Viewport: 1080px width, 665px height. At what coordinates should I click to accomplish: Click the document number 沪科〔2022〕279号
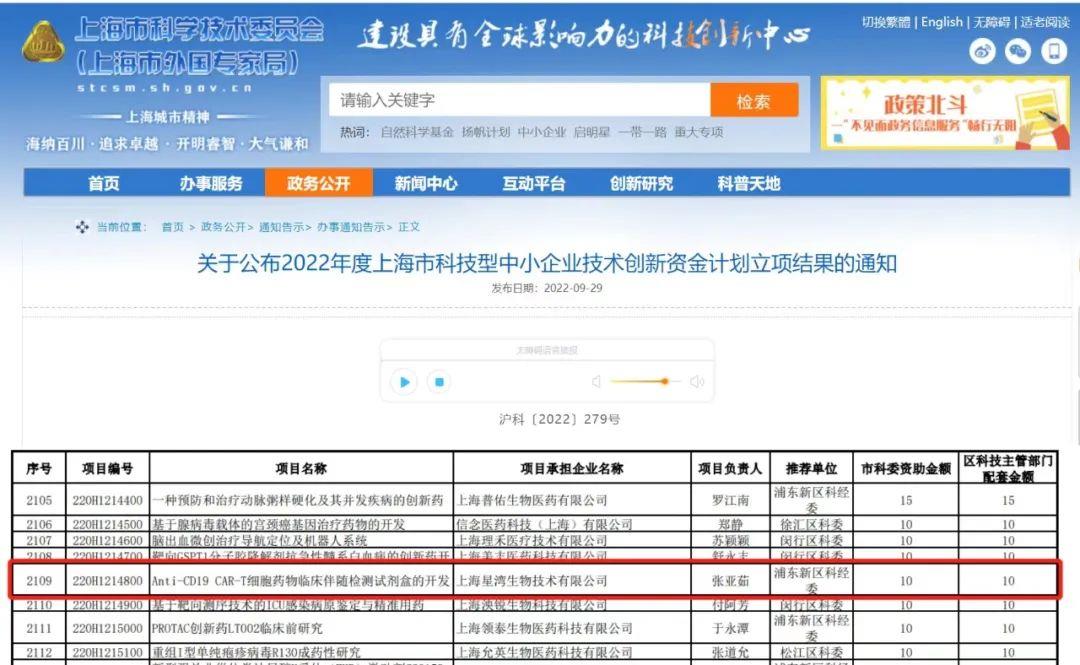pyautogui.click(x=559, y=419)
